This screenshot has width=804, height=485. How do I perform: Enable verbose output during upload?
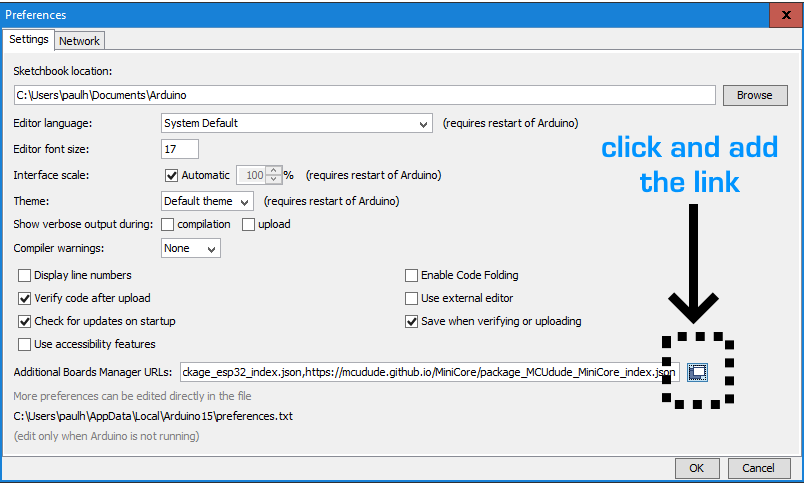pyautogui.click(x=248, y=224)
